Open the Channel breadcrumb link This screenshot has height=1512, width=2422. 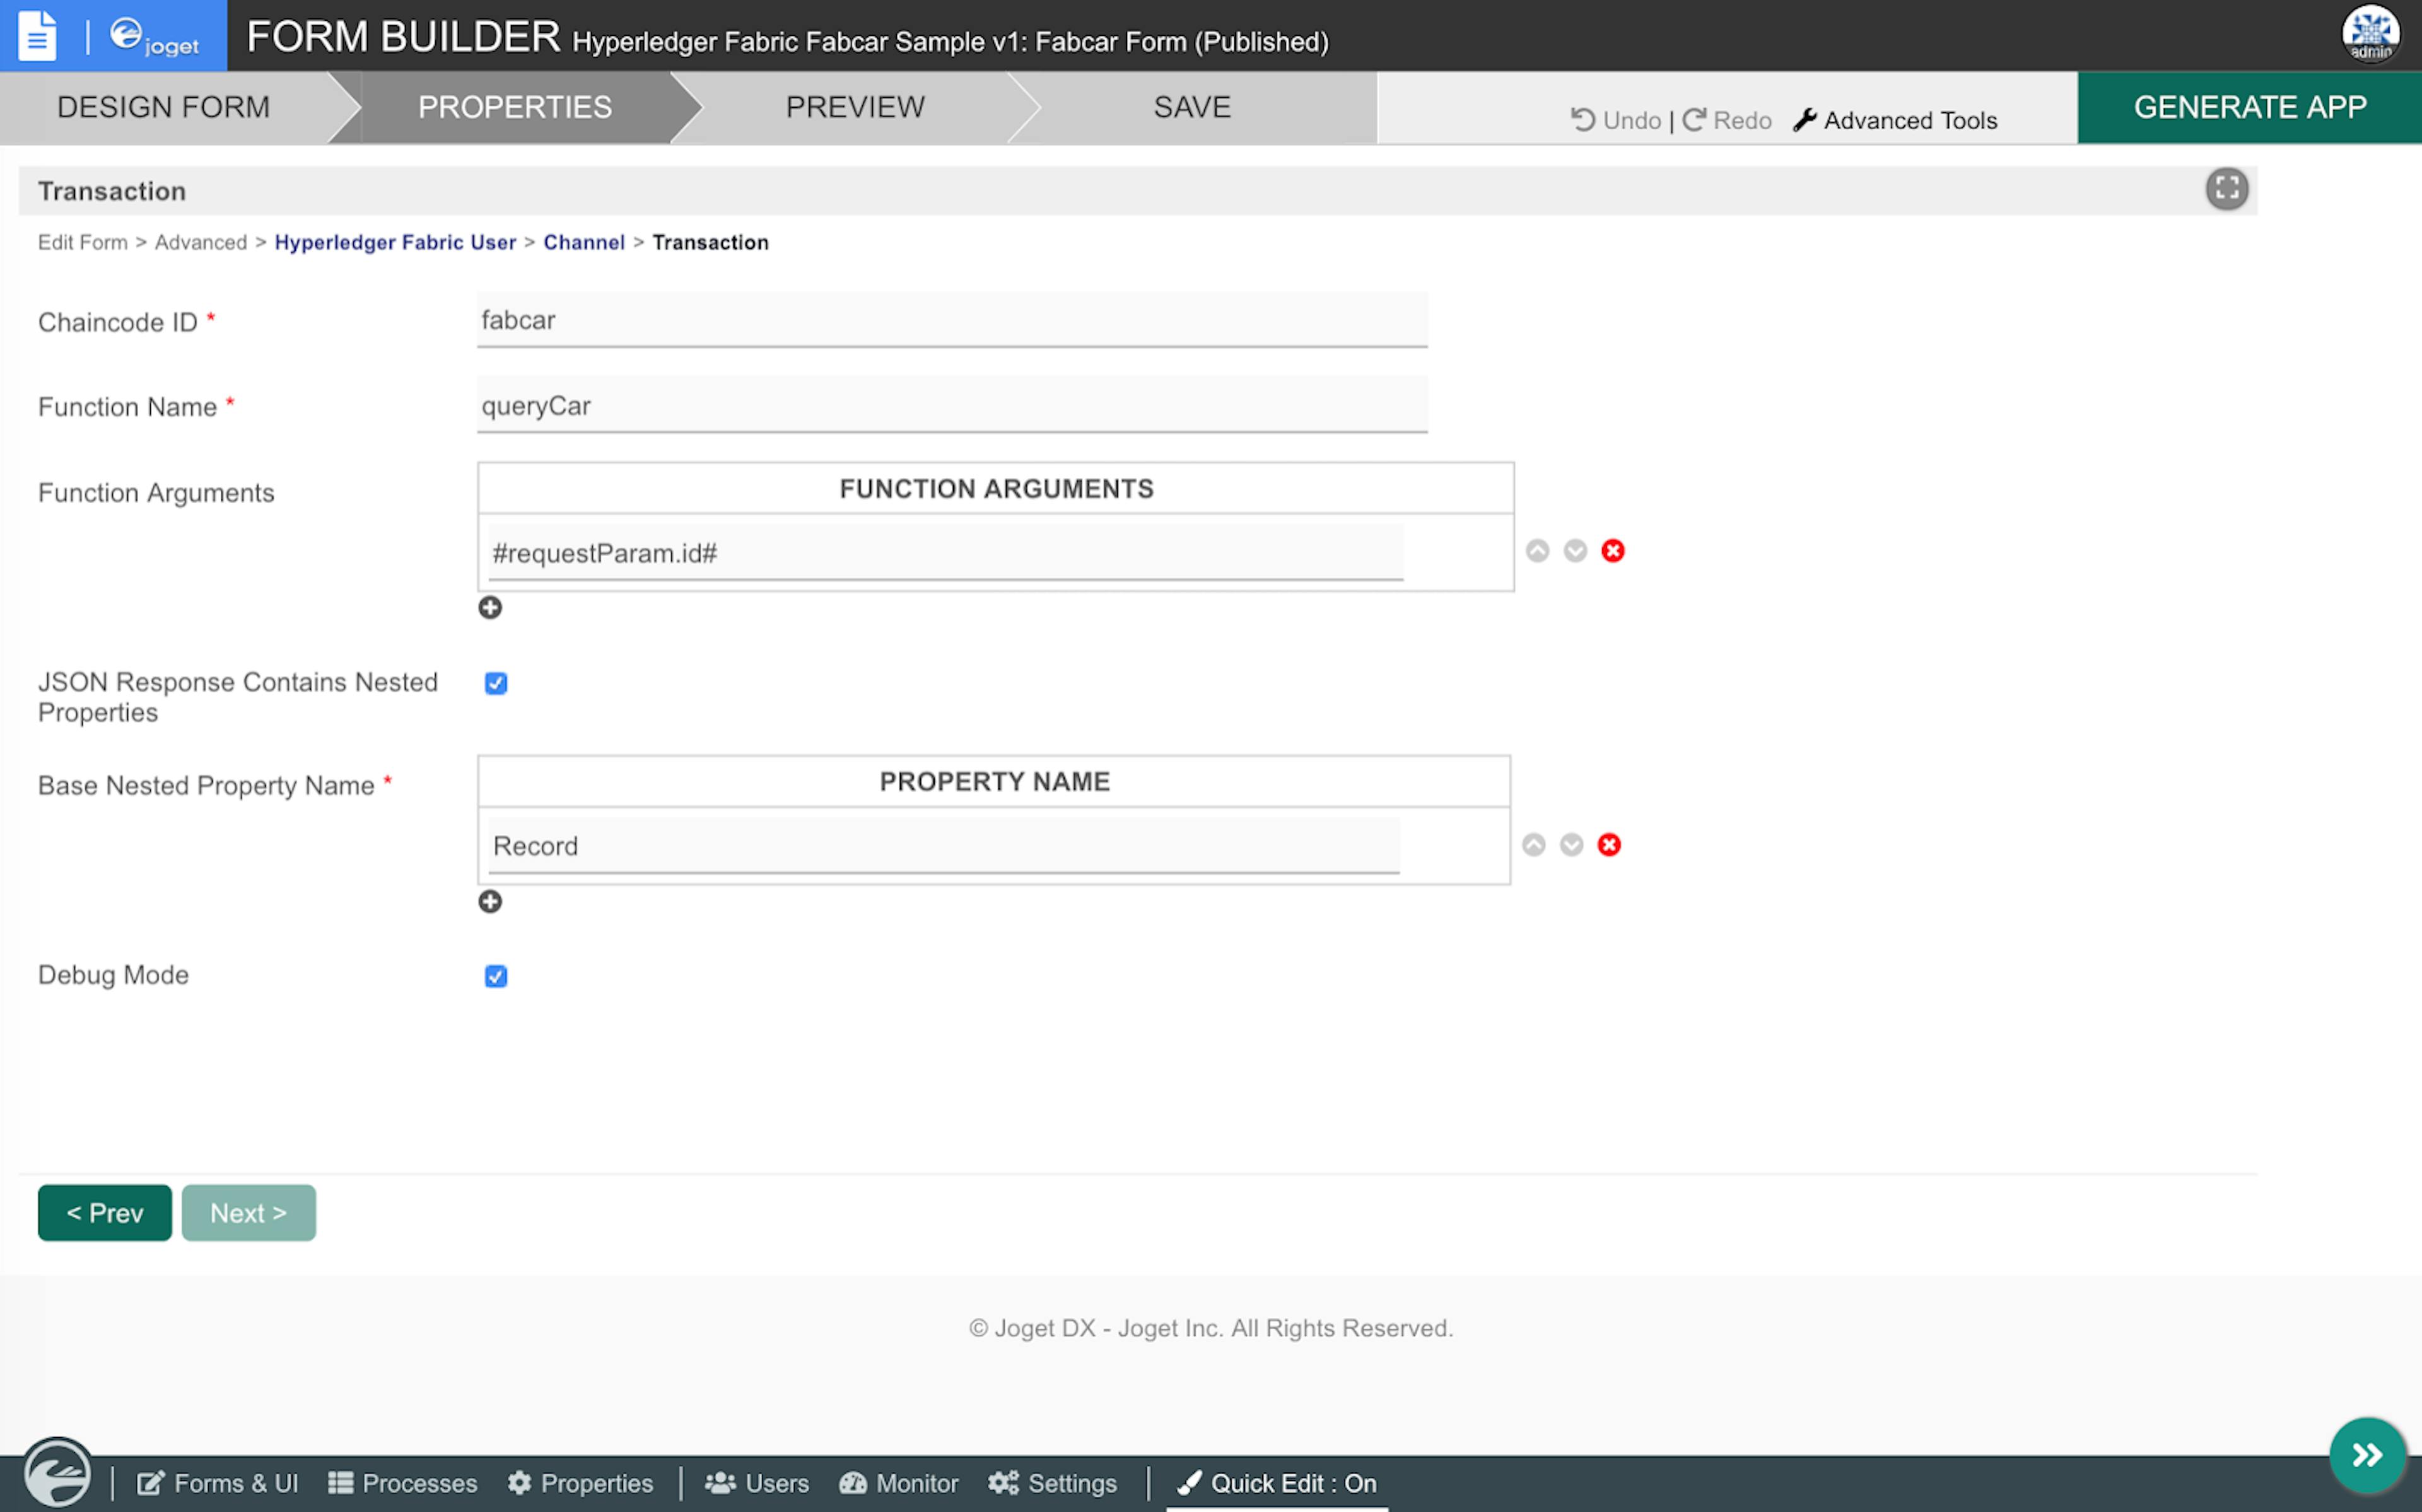coord(584,242)
